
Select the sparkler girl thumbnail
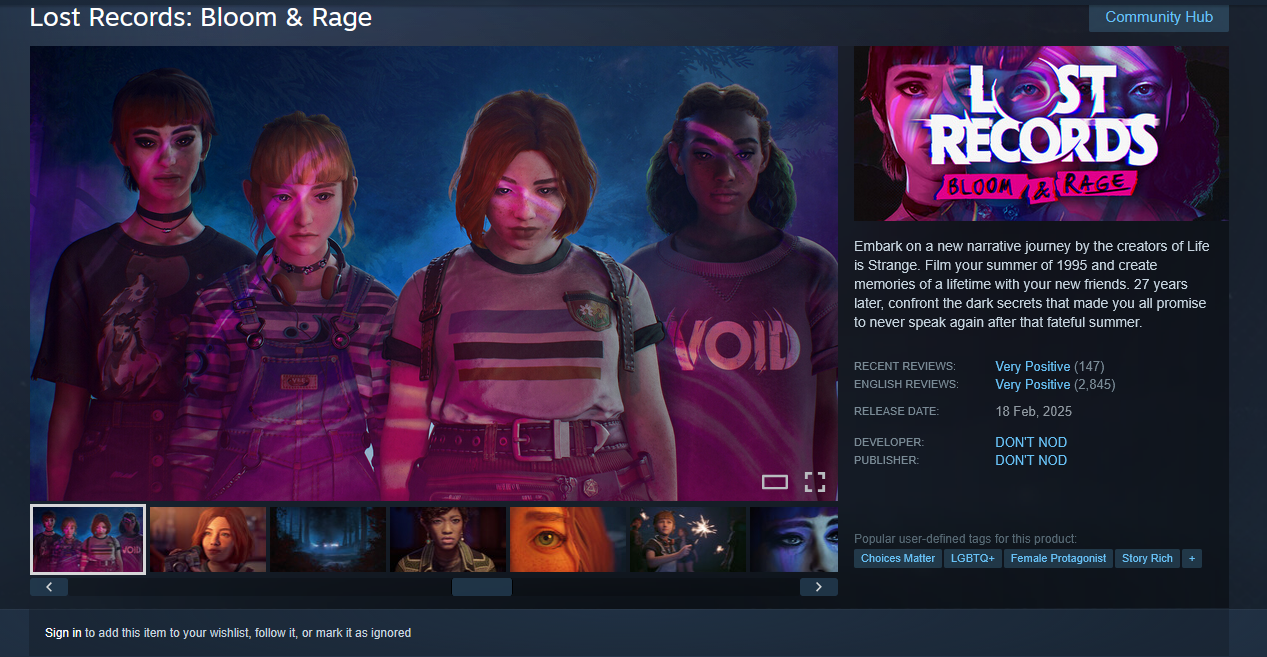(688, 539)
